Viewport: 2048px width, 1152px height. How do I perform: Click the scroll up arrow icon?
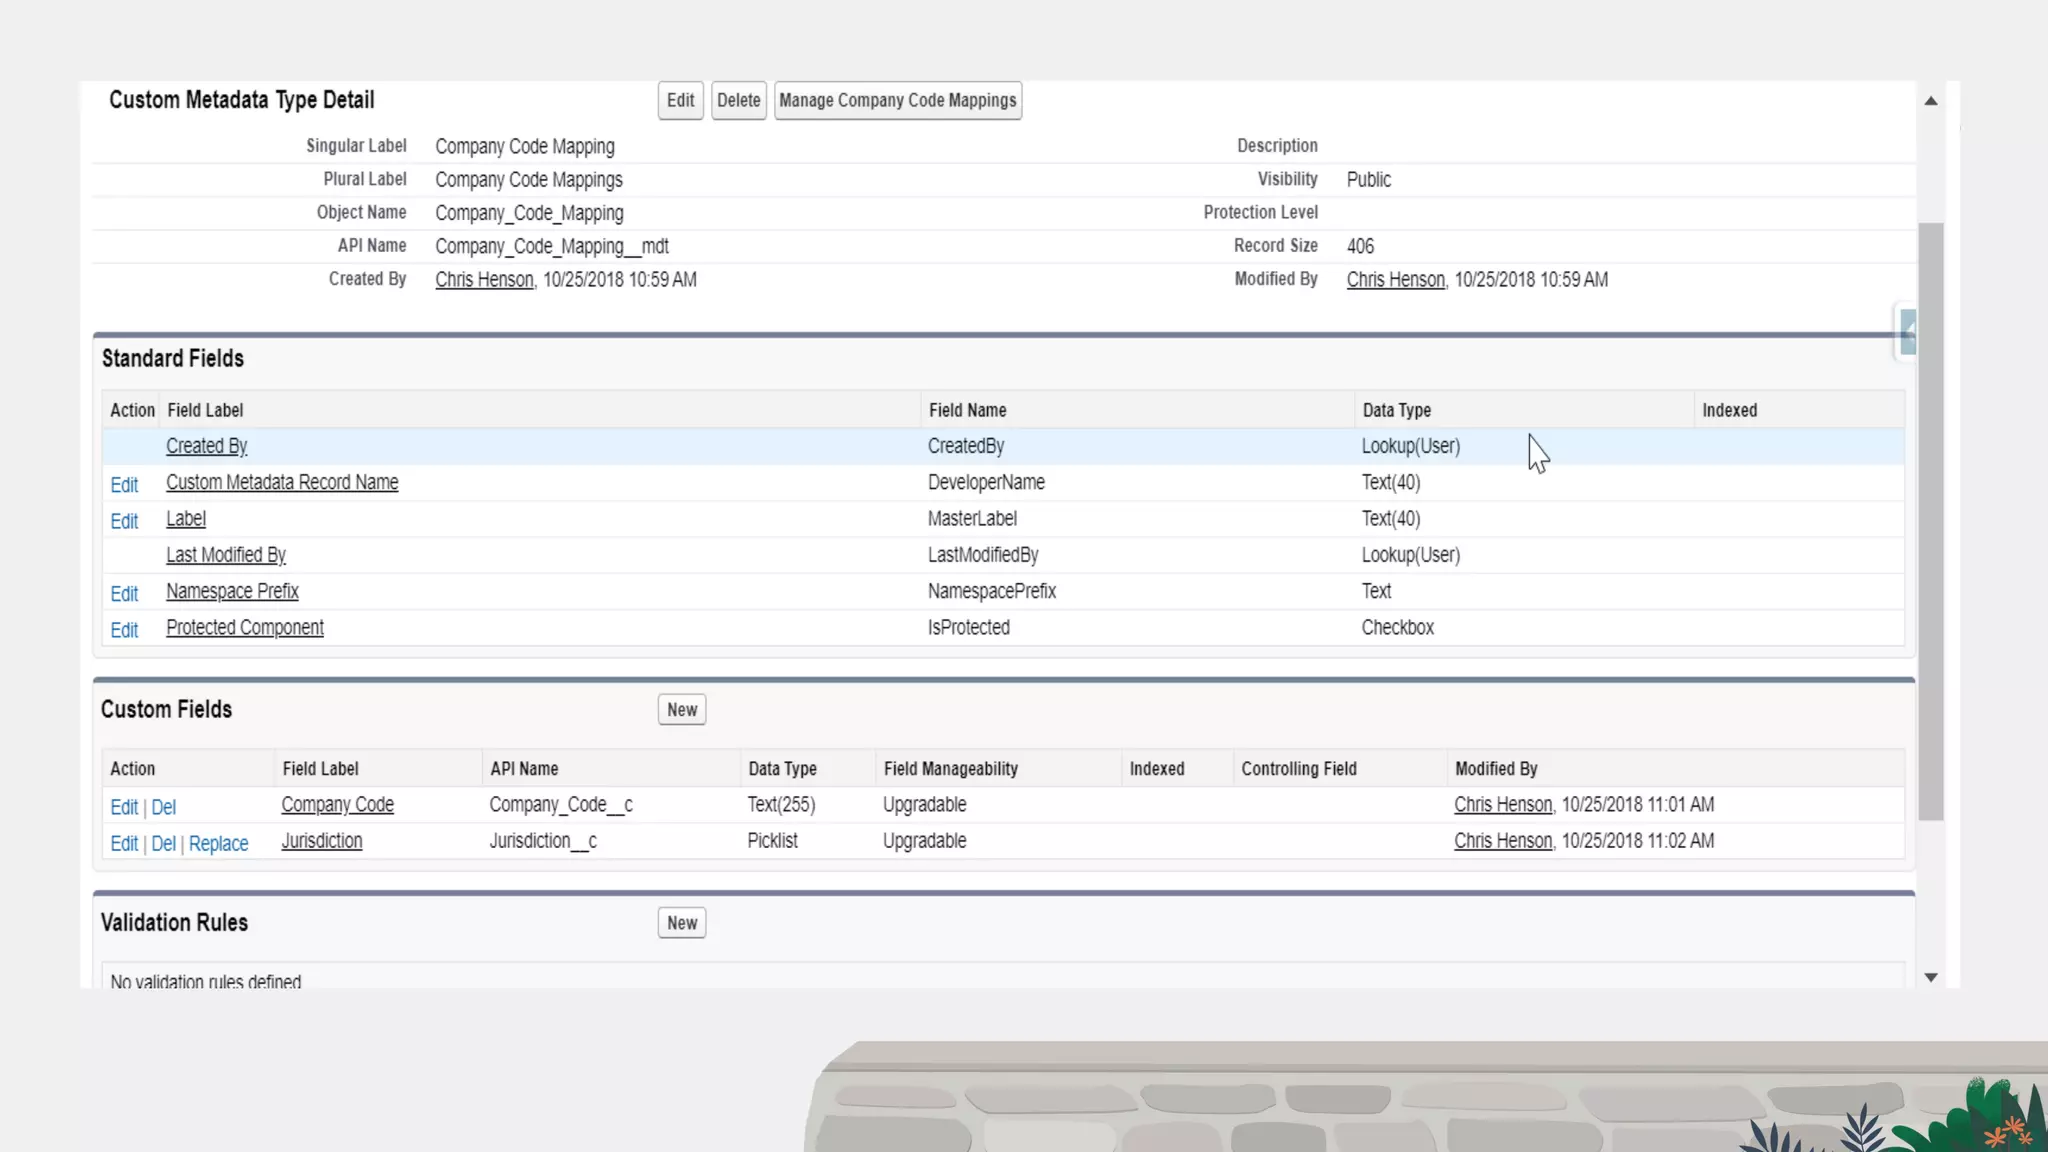1931,101
